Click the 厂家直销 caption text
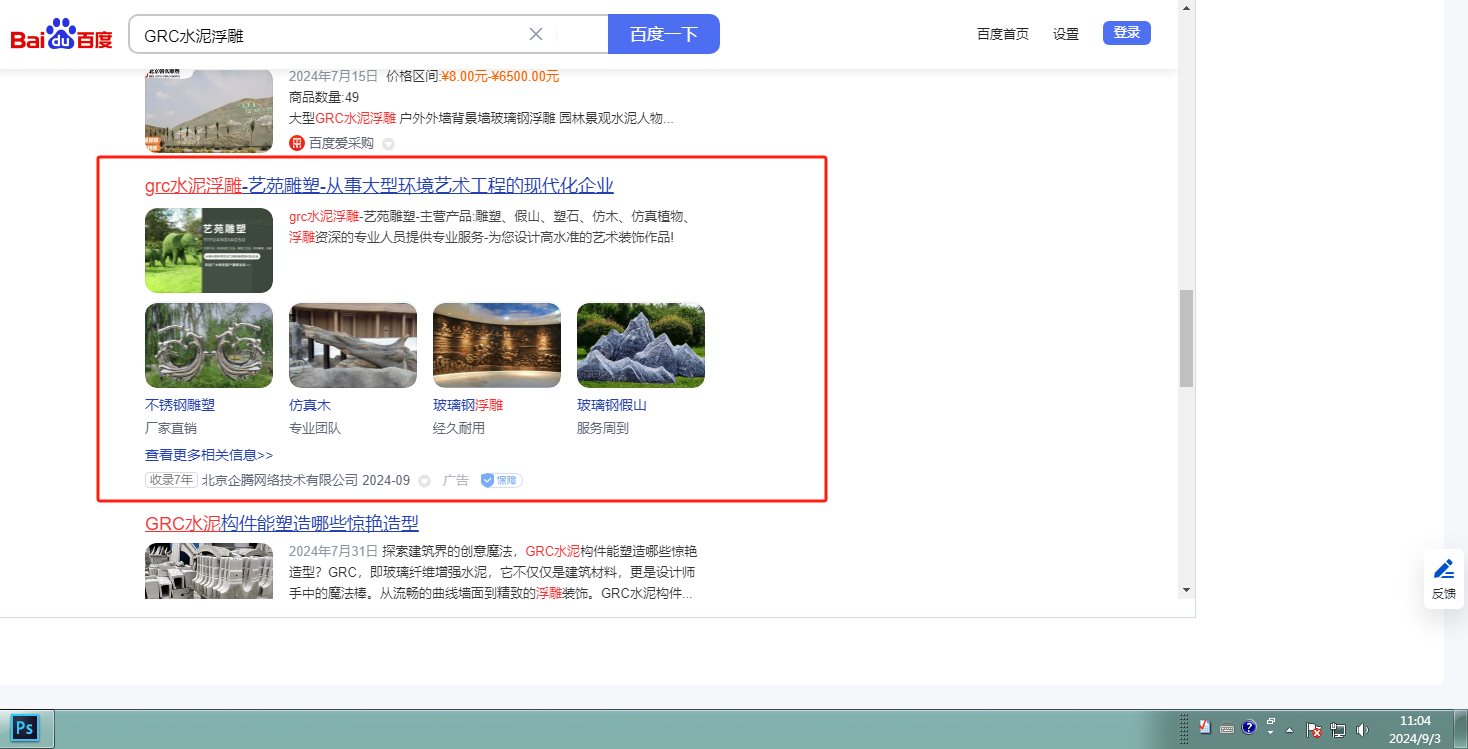The width and height of the screenshot is (1468, 749). coord(171,428)
